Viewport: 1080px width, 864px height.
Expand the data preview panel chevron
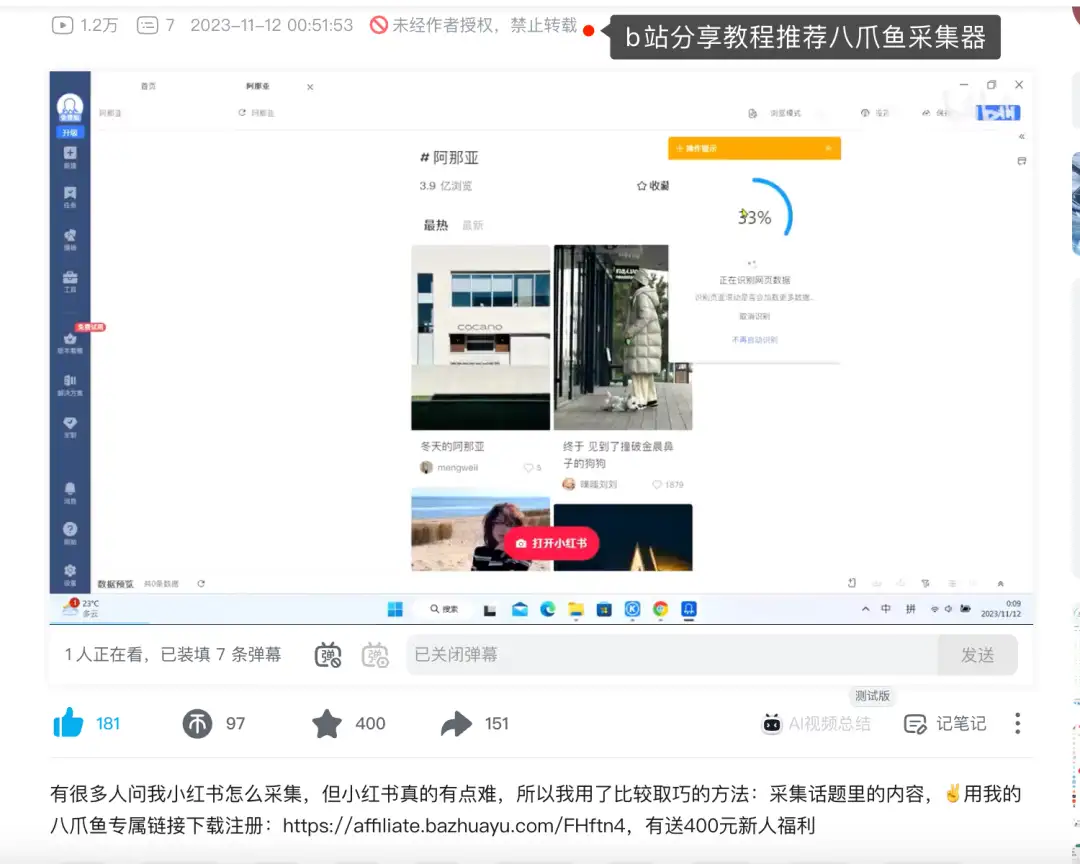1000,584
